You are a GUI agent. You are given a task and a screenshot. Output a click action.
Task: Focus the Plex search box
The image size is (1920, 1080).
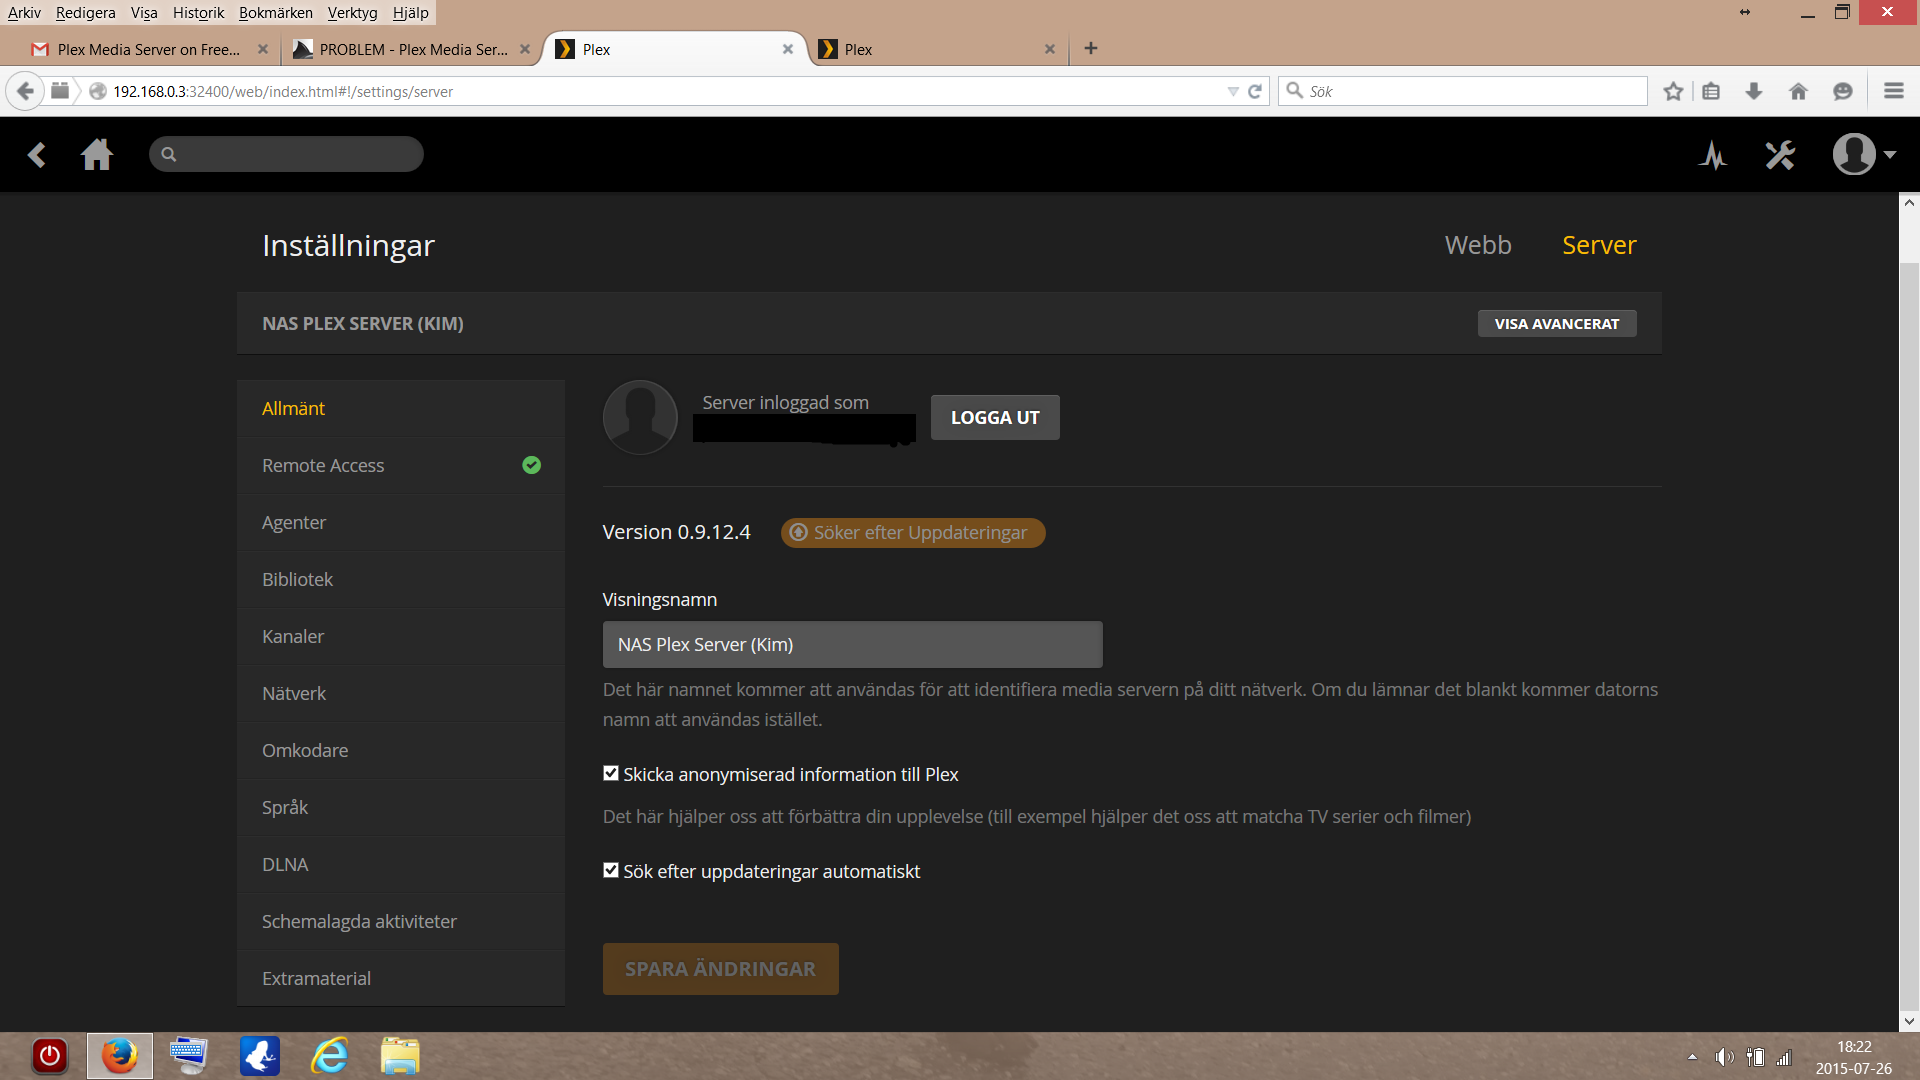click(x=286, y=154)
